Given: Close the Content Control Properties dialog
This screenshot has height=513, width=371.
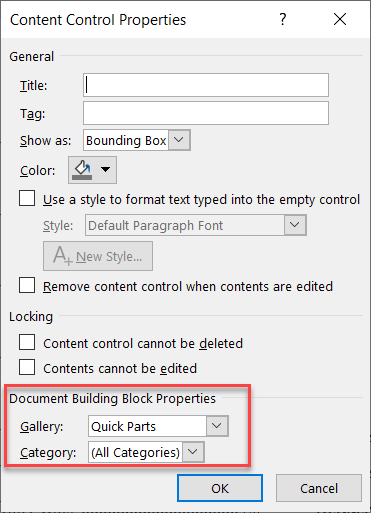Looking at the screenshot, I should [x=340, y=19].
